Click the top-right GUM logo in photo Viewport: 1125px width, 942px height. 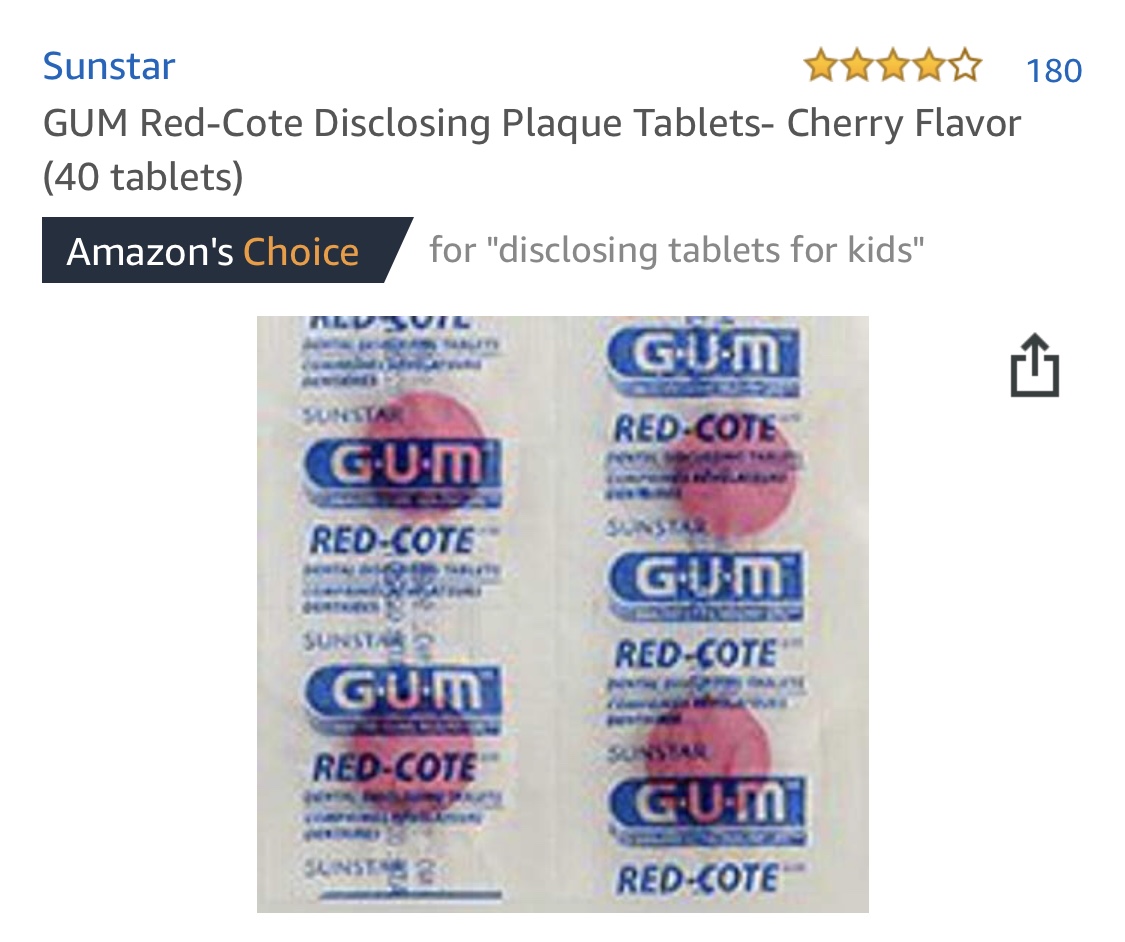point(704,354)
